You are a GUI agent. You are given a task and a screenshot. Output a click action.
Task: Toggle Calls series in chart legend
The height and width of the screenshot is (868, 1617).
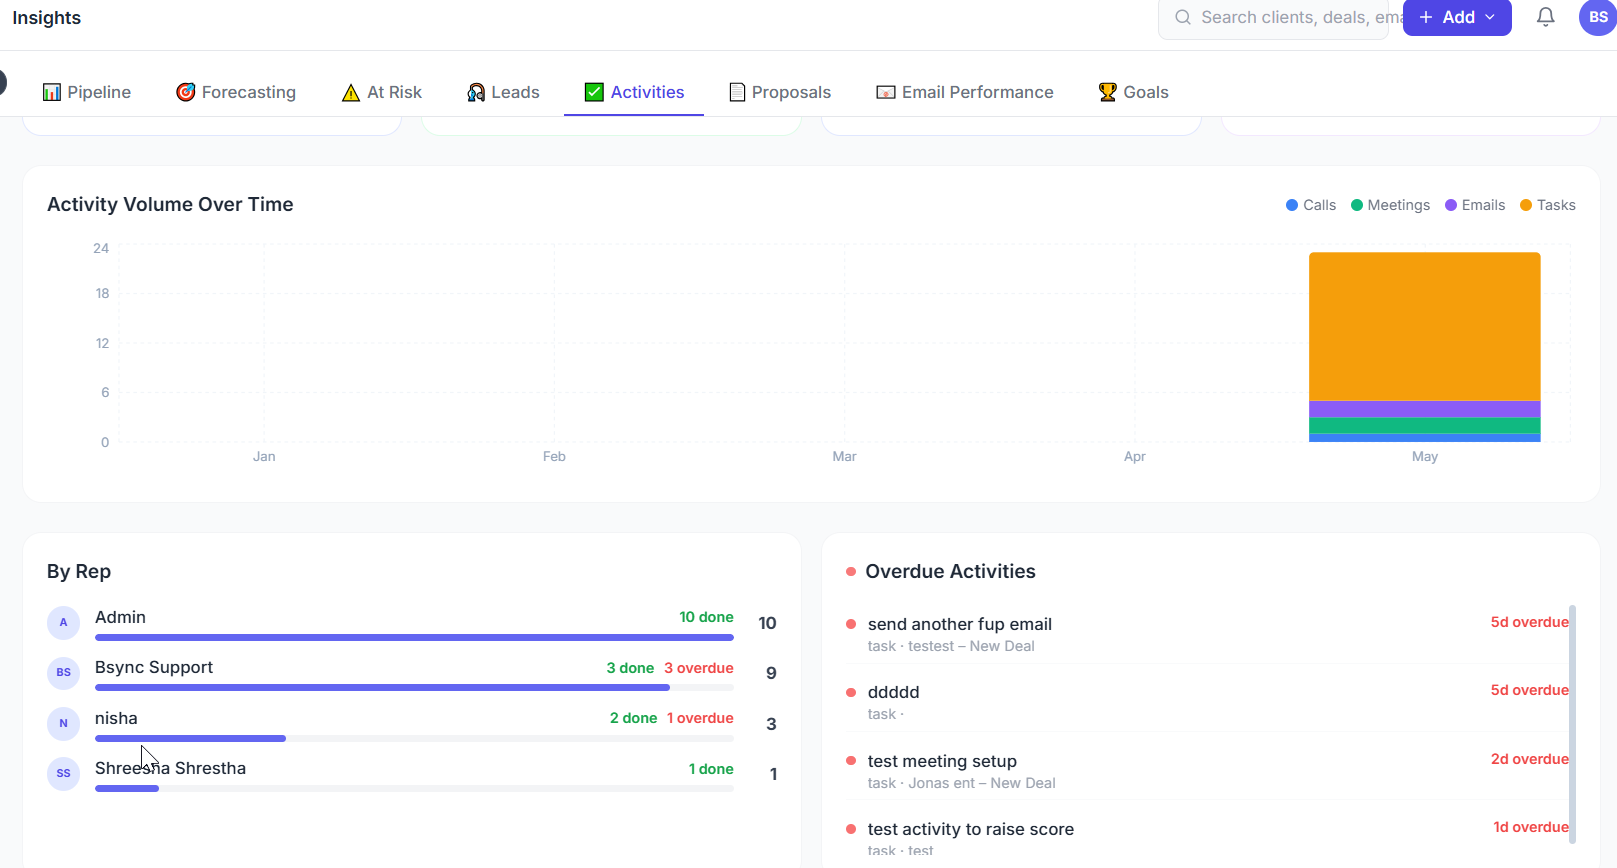click(x=1311, y=205)
